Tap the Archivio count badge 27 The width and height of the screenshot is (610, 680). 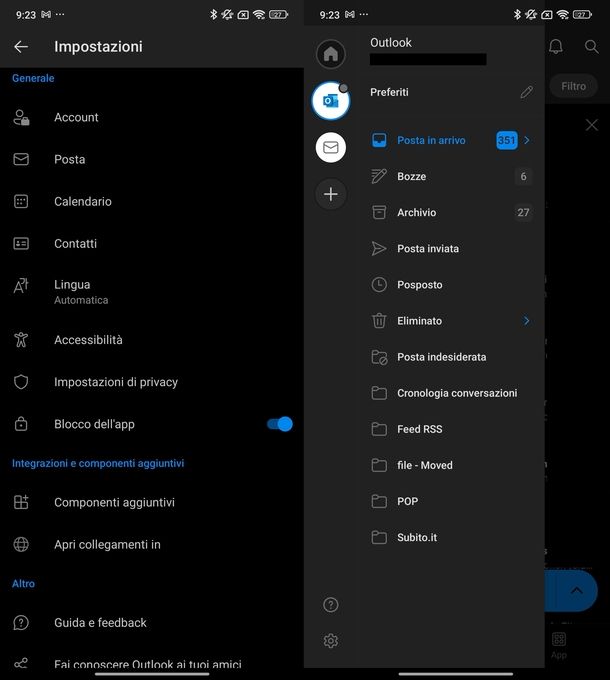click(523, 212)
